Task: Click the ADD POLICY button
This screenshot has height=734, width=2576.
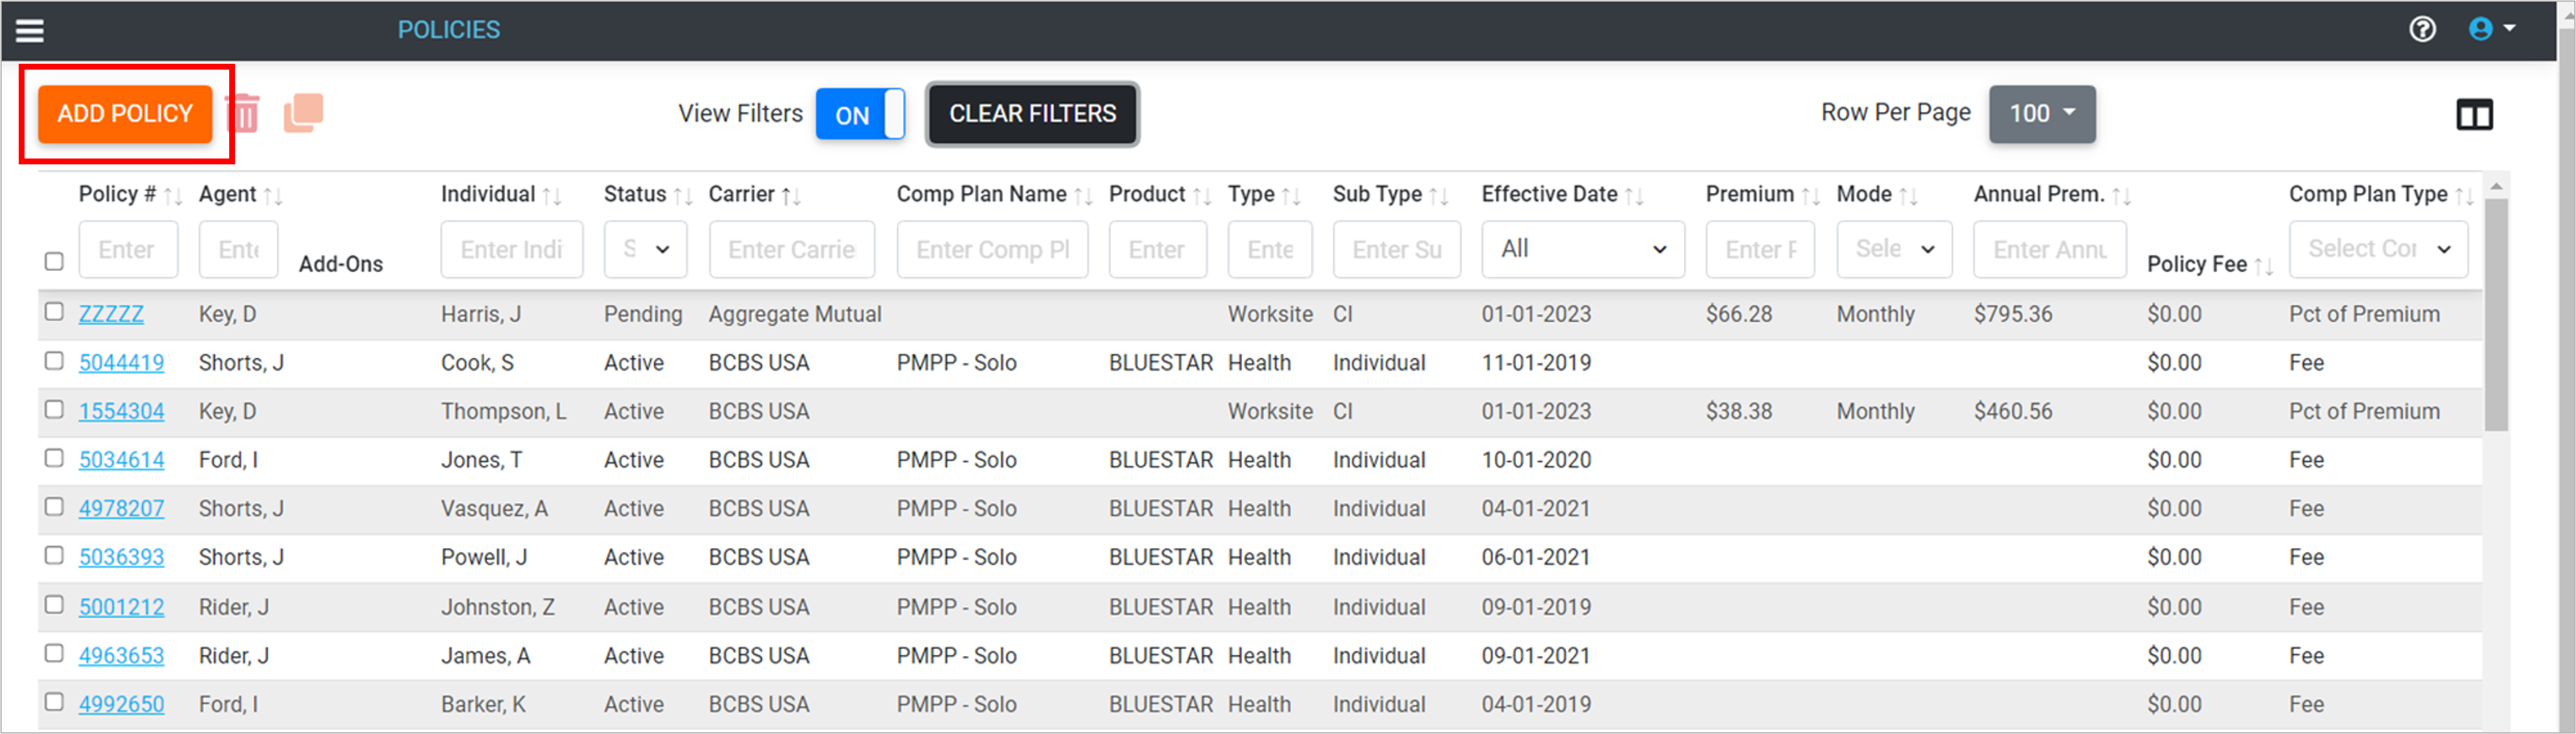Action: (125, 114)
